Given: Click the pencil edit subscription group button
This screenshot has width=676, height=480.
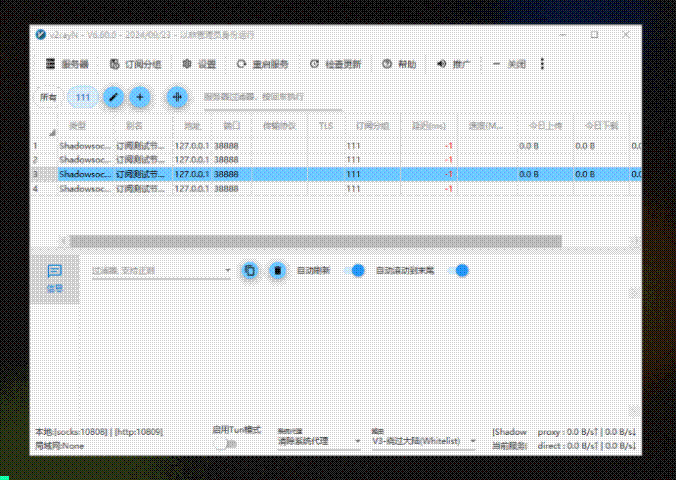Looking at the screenshot, I should [x=113, y=97].
